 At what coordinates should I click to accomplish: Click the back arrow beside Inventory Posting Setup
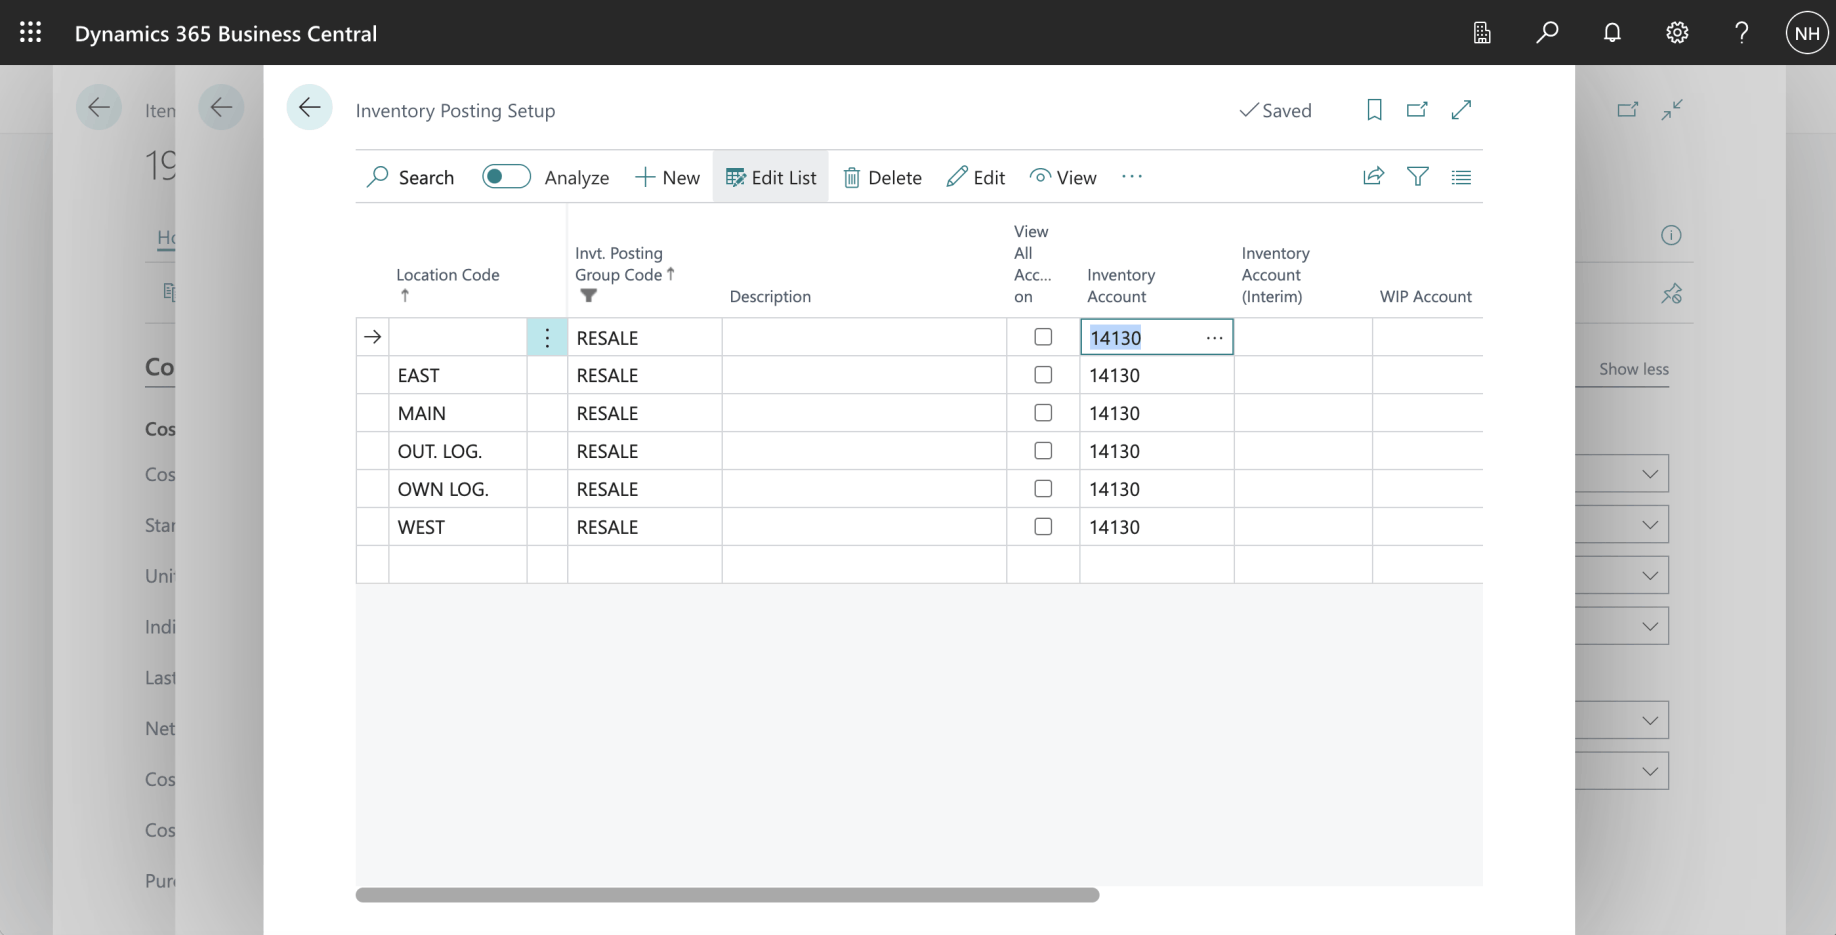(x=309, y=108)
